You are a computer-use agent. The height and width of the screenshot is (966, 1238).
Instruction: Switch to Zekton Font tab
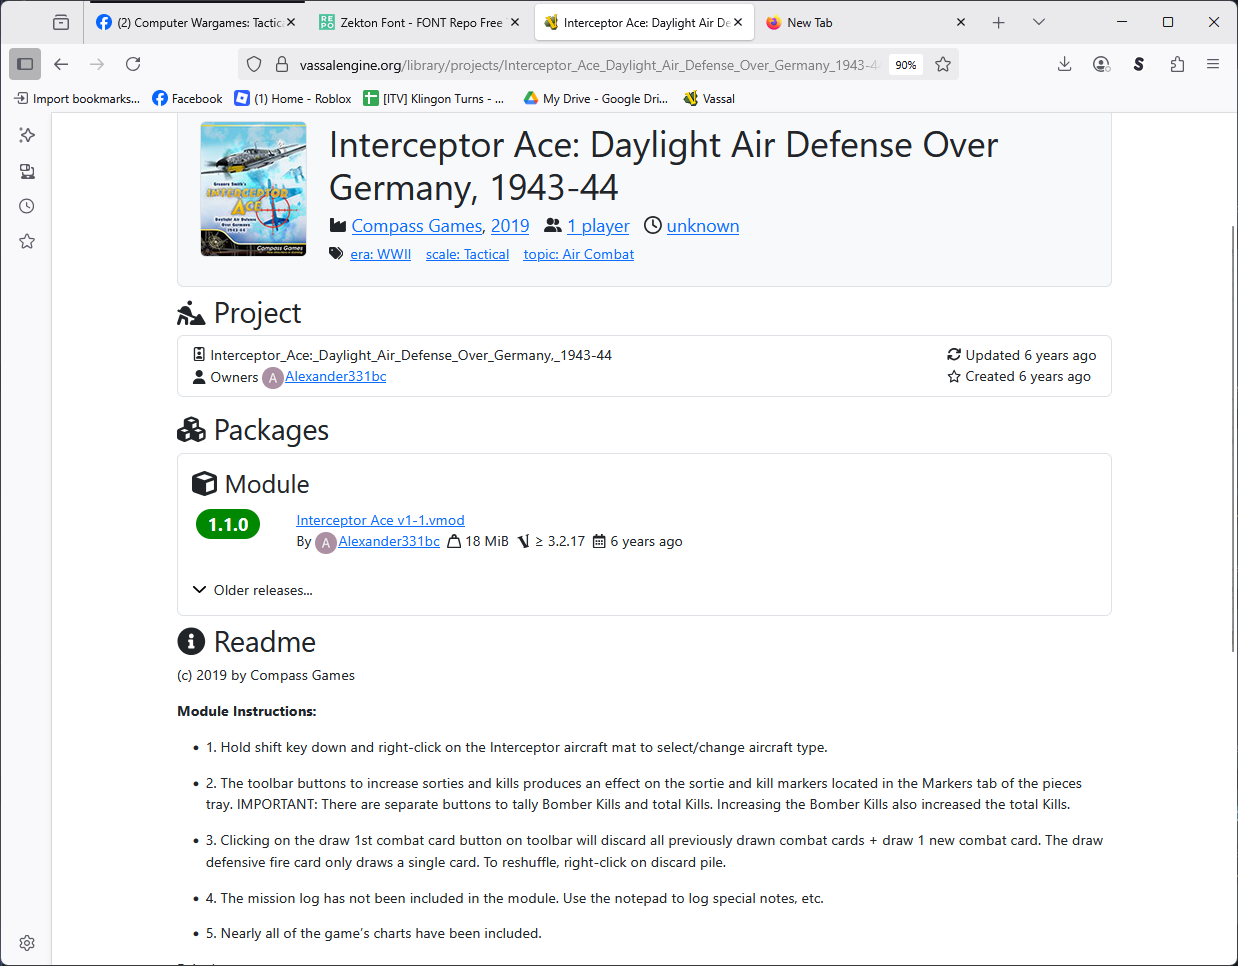(x=420, y=22)
